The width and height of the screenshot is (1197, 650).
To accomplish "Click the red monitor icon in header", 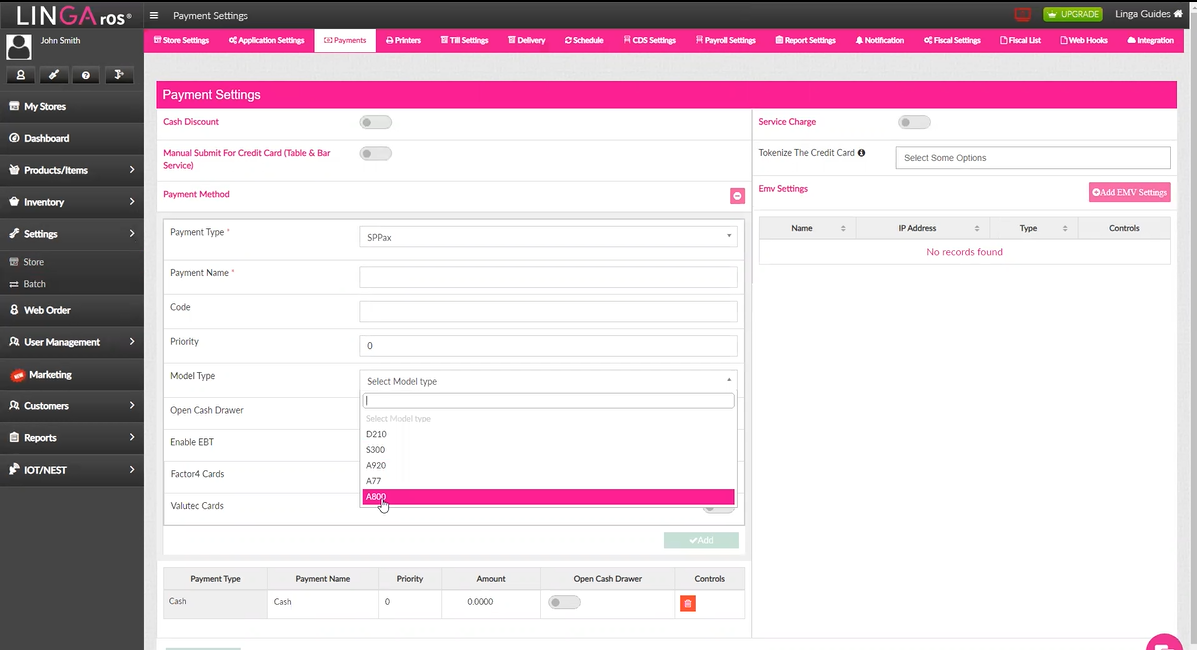I will tap(1022, 15).
